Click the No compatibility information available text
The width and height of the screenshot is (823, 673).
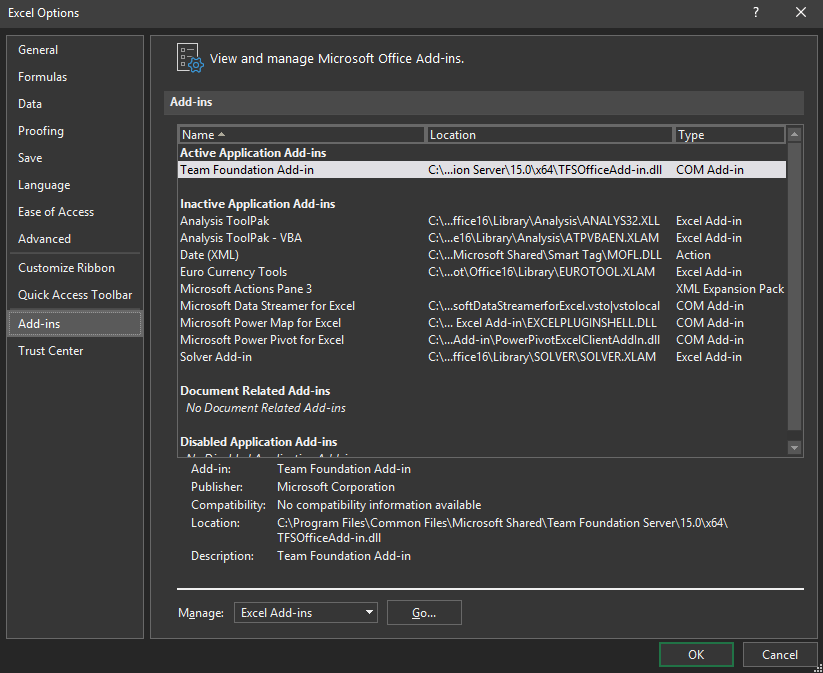point(379,505)
